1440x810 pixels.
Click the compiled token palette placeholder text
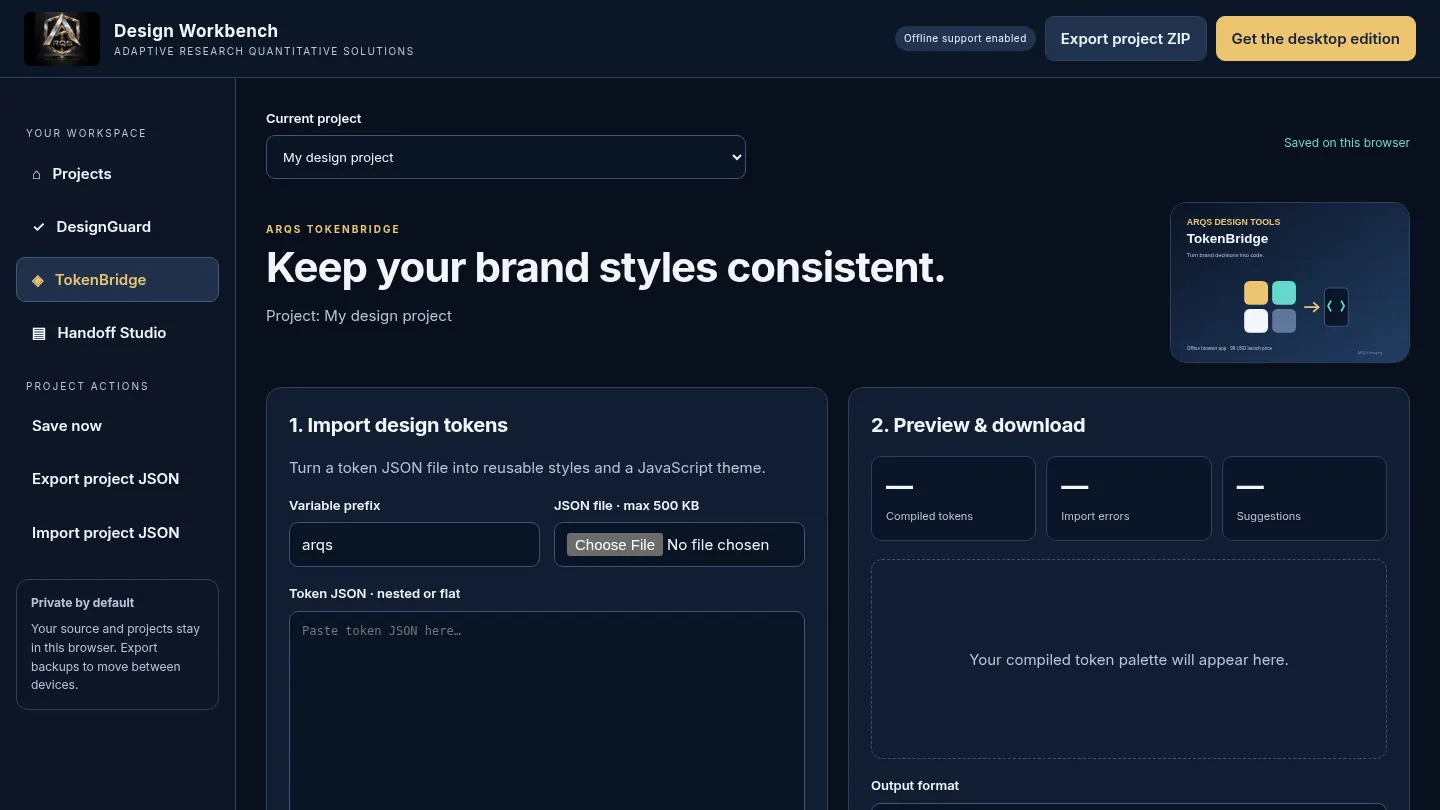point(1129,660)
